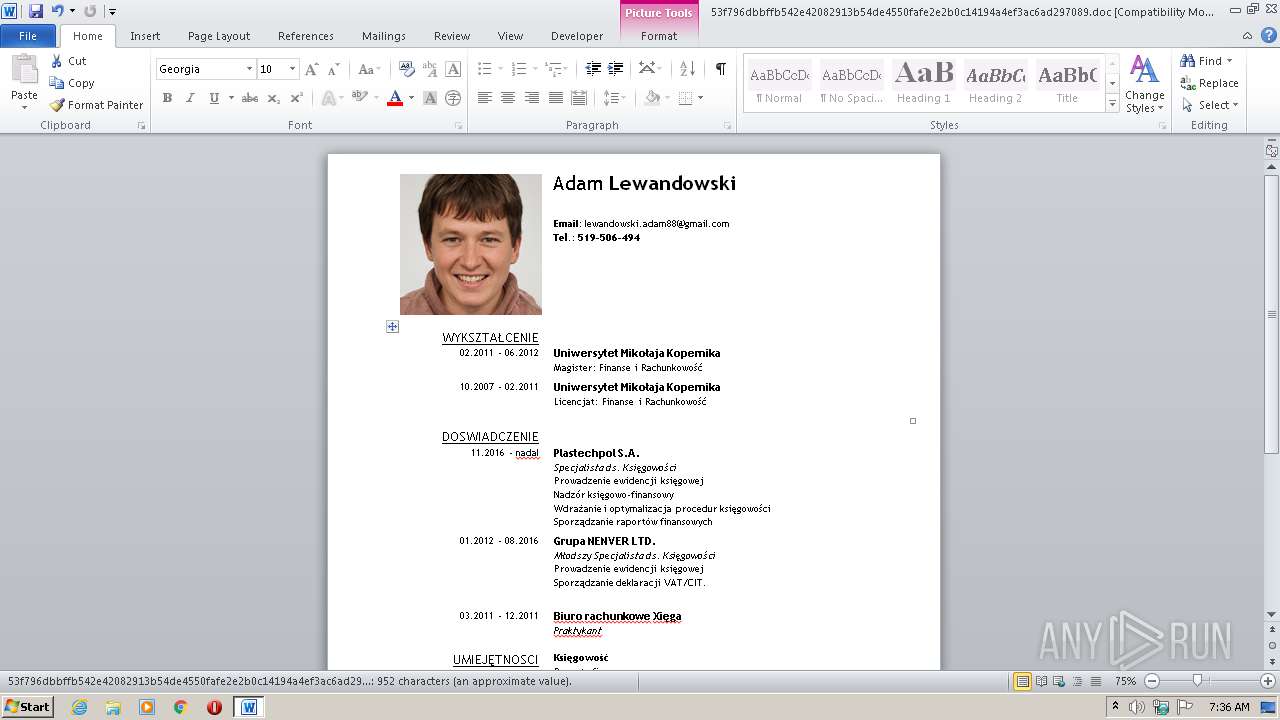The image size is (1280, 720).
Task: Grow the font size
Action: coord(312,69)
